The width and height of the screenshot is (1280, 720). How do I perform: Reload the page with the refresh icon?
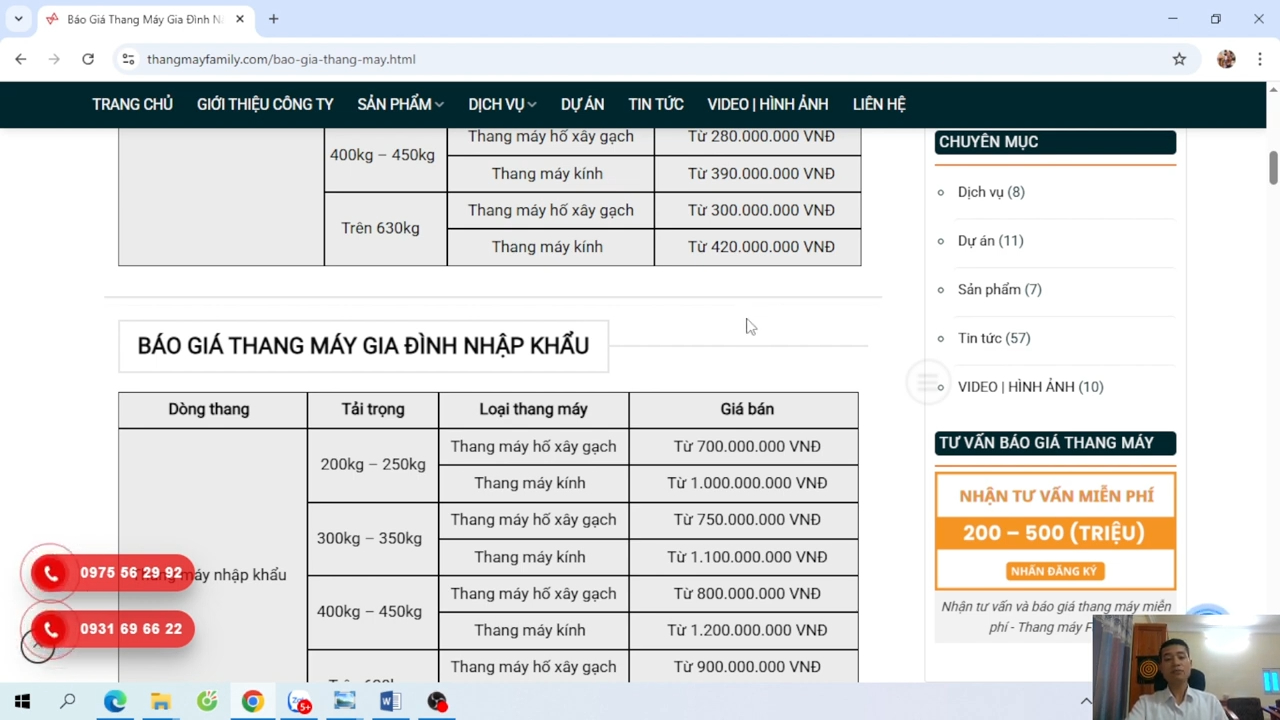(88, 59)
